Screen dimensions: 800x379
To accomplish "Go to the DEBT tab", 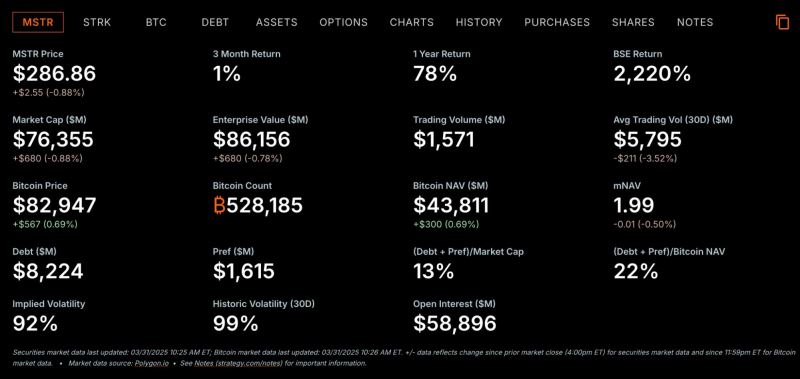I will [215, 22].
